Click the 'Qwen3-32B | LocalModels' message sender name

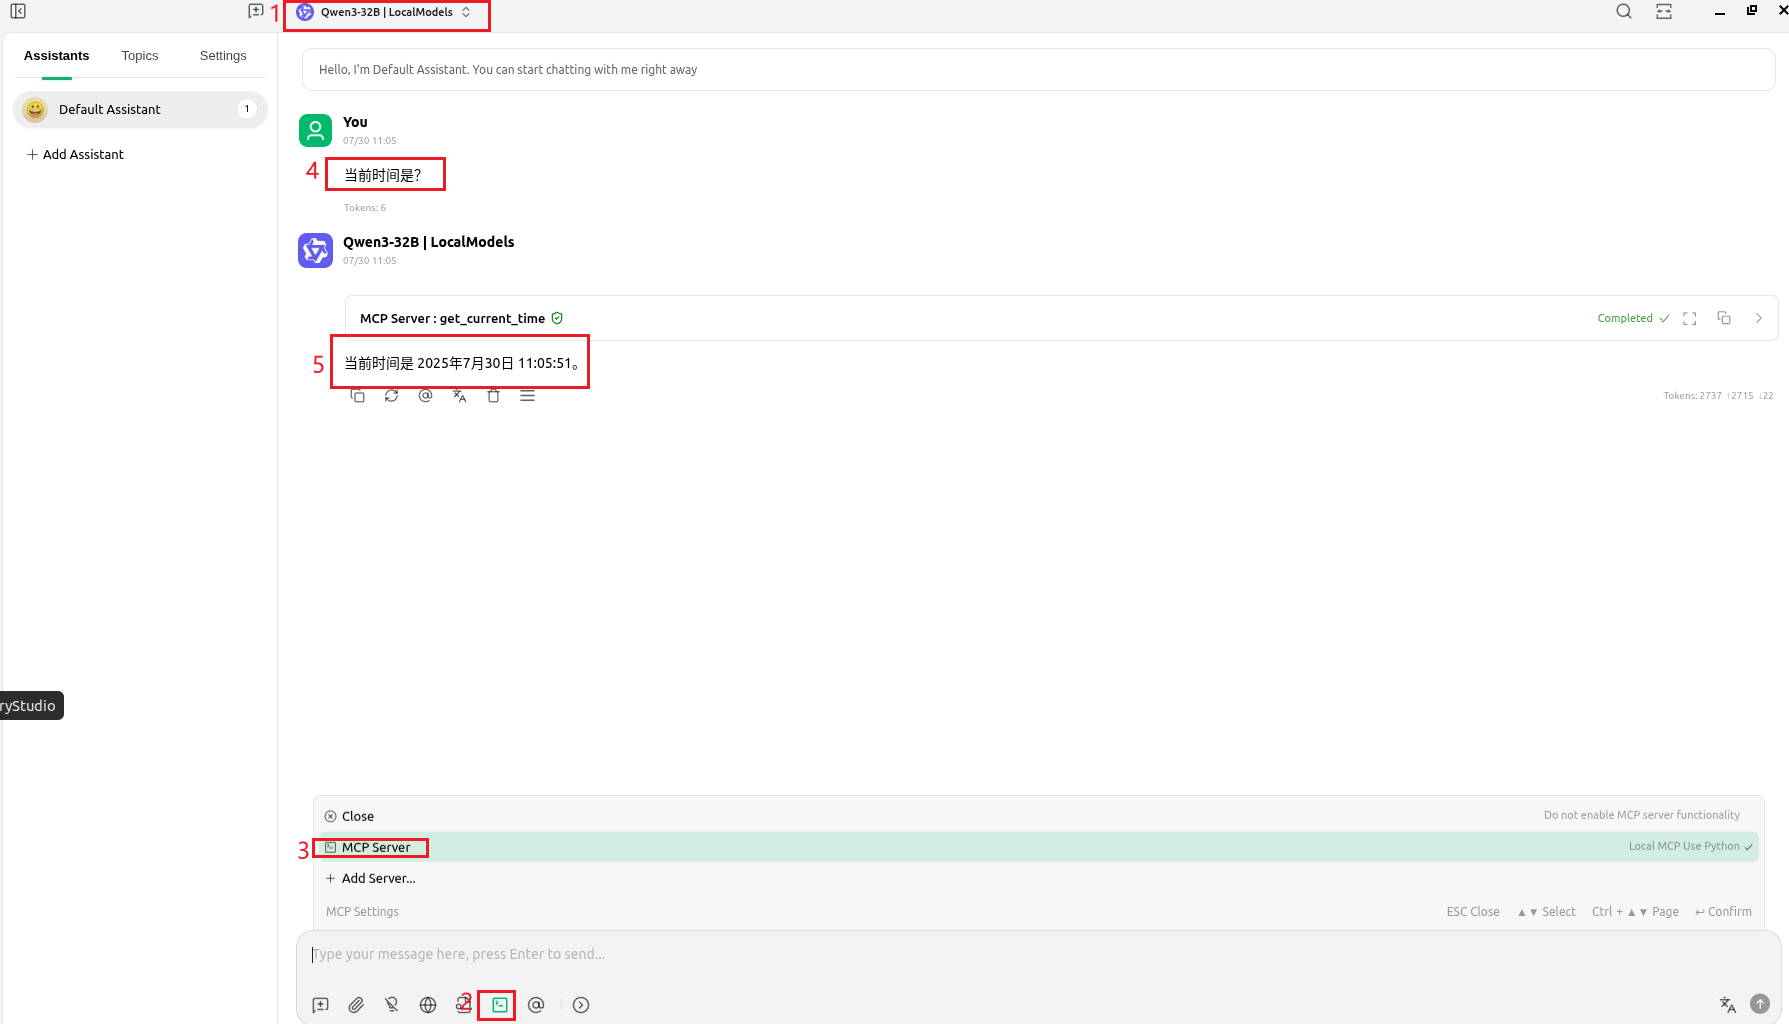(x=428, y=242)
